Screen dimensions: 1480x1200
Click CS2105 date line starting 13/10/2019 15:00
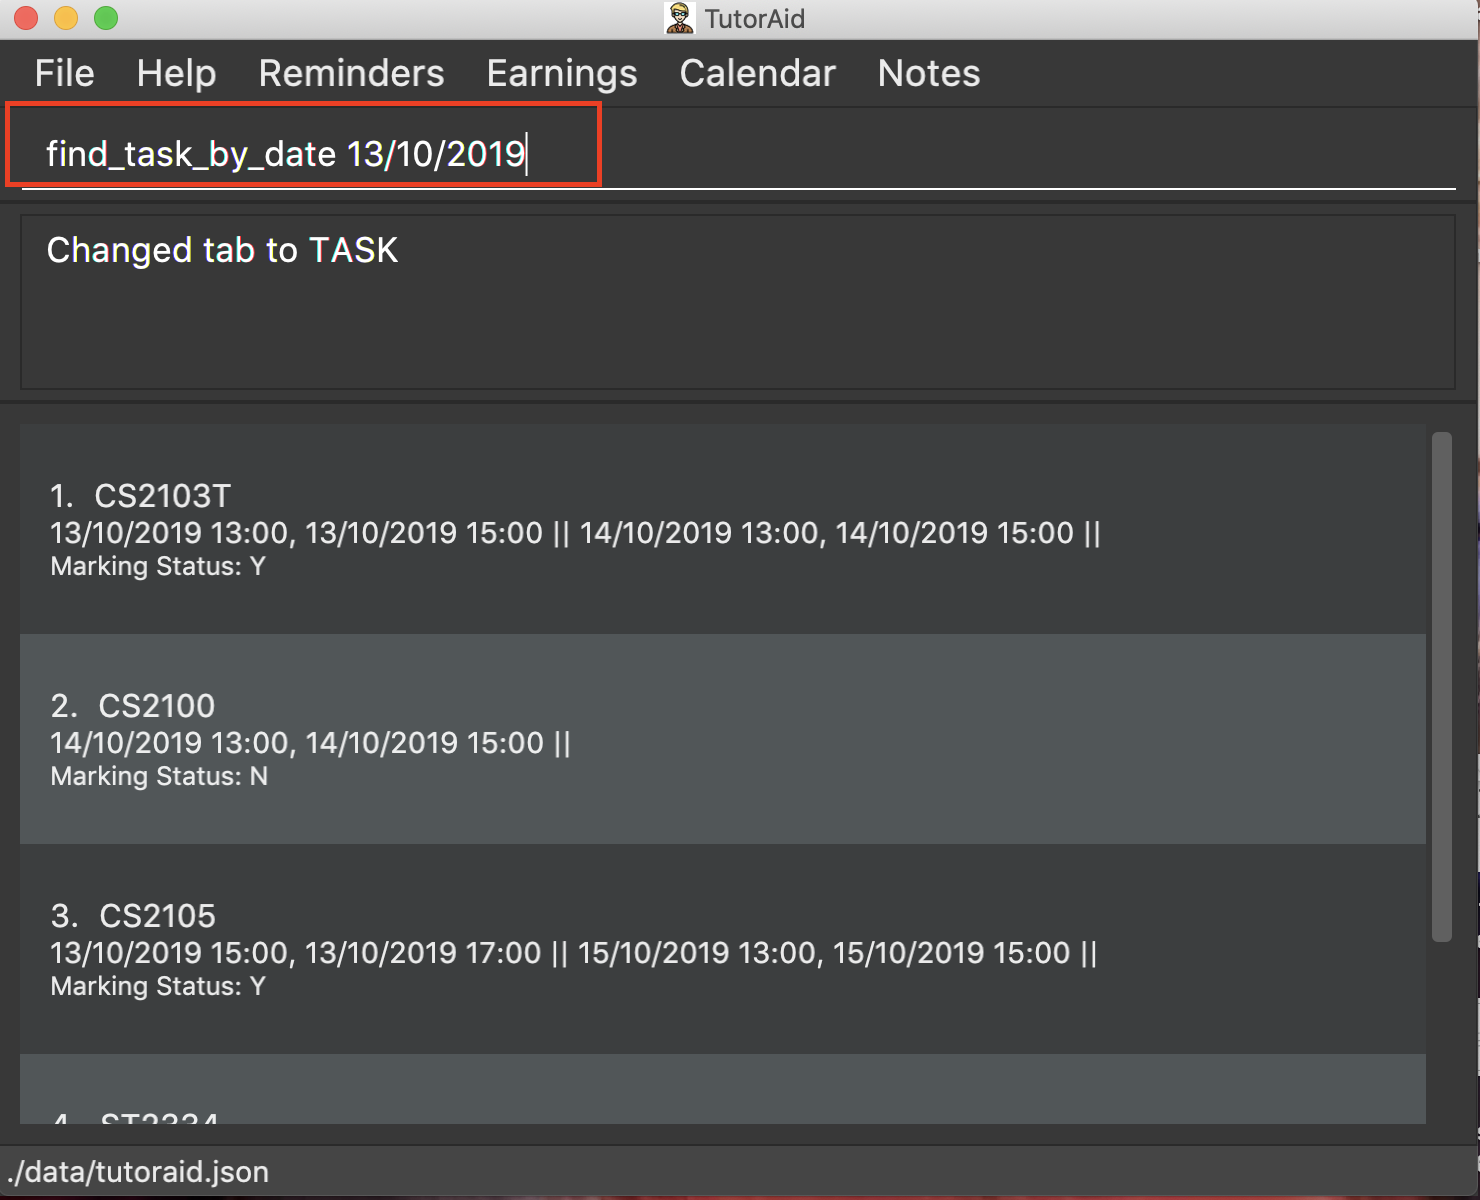tap(574, 953)
